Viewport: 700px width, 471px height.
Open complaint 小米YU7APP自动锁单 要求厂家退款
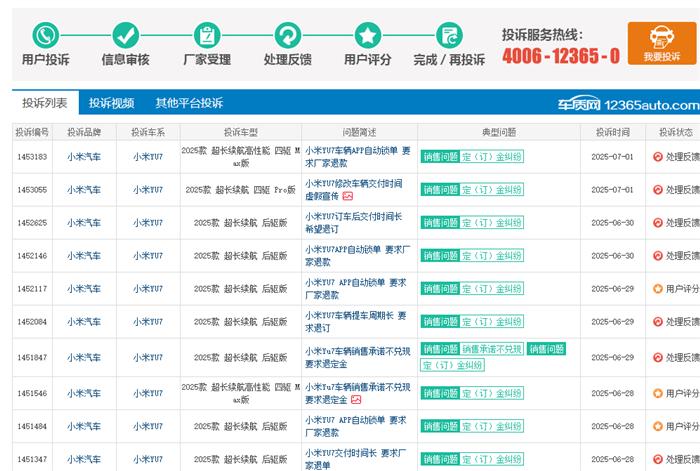click(x=358, y=256)
